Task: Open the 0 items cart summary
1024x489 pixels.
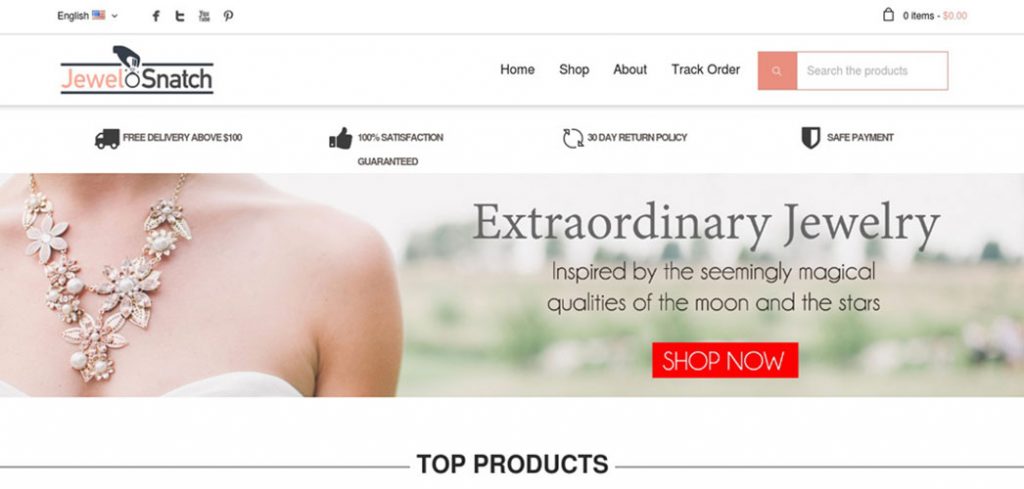Action: point(935,16)
